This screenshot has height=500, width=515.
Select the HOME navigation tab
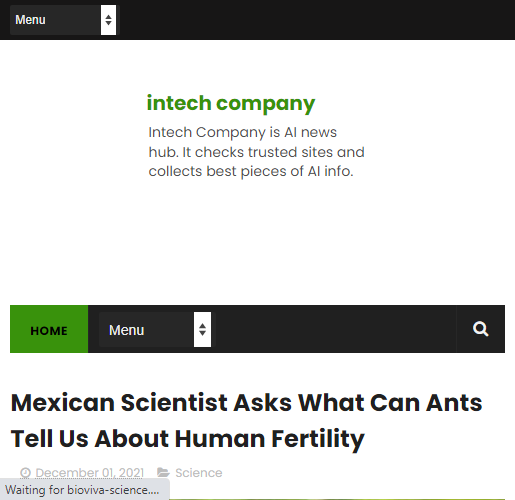click(x=49, y=329)
